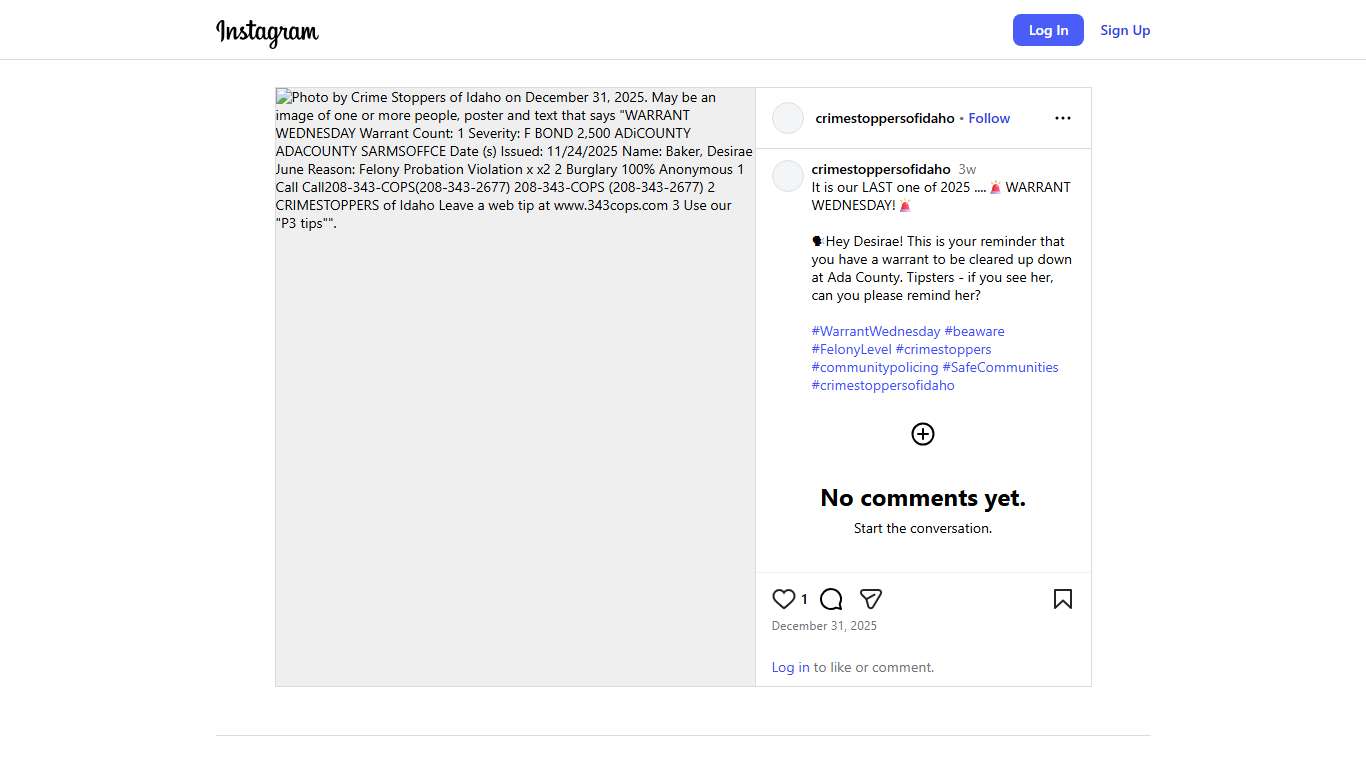Open the #FelonyLevel hashtag
This screenshot has height=768, width=1366.
[851, 349]
